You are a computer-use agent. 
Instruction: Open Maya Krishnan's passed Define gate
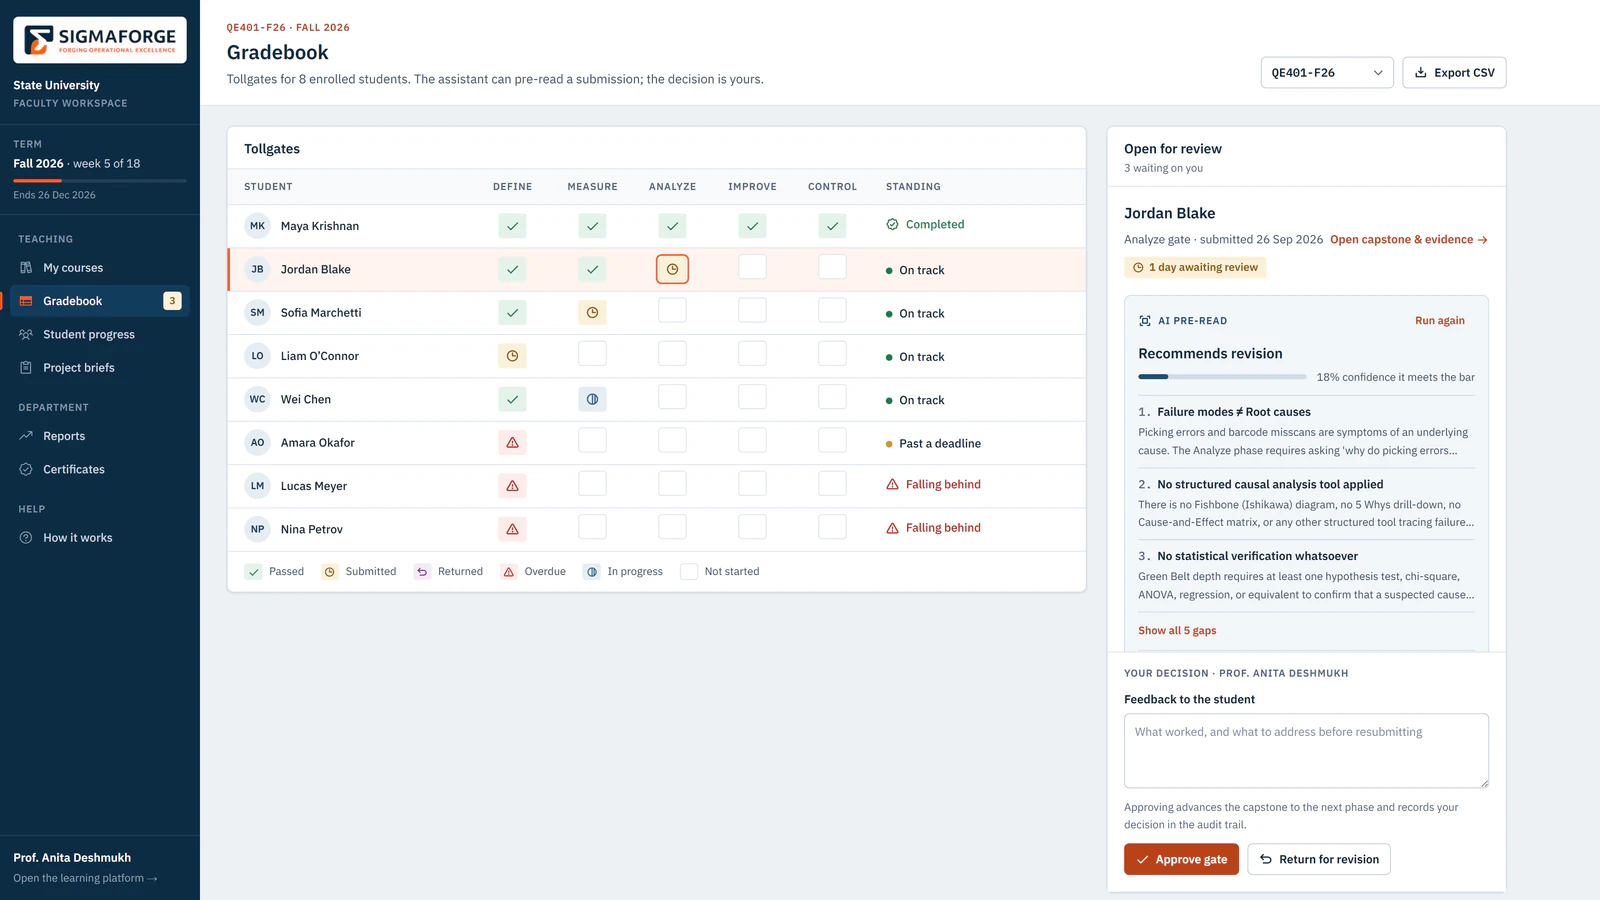click(x=512, y=226)
